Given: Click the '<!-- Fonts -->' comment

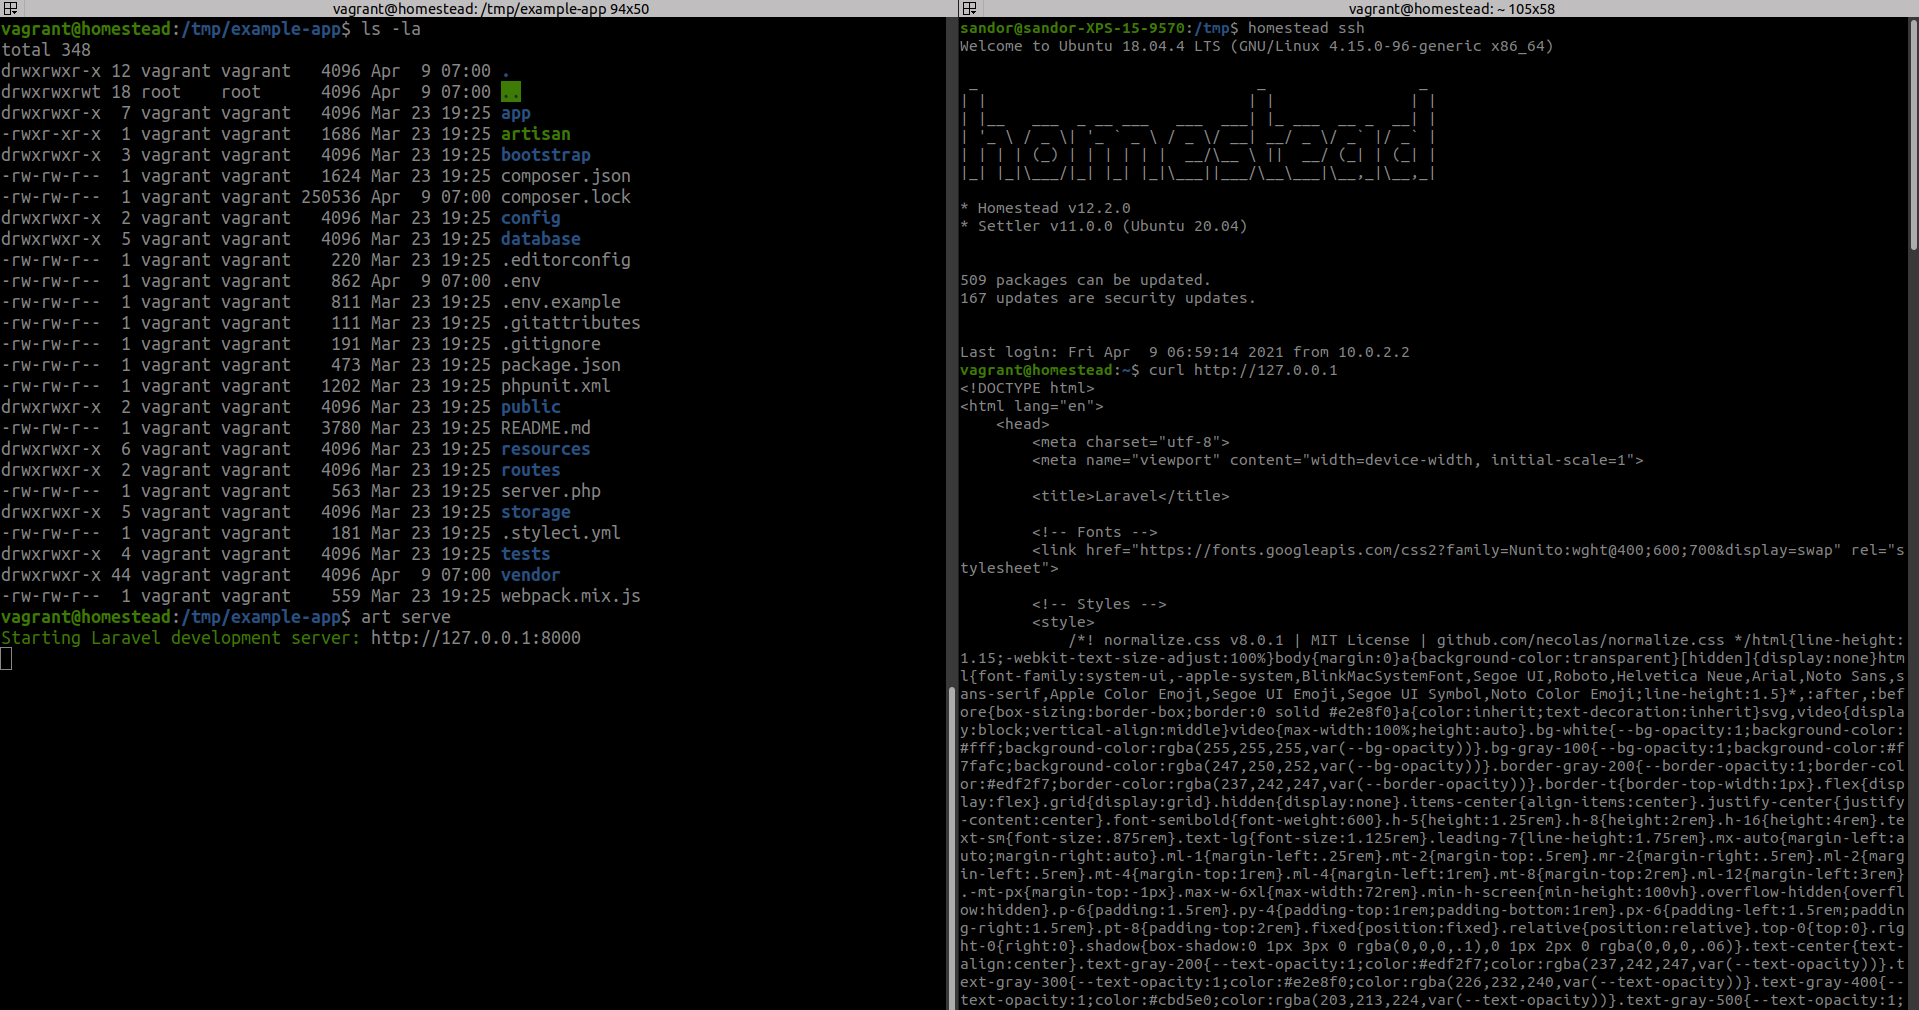Looking at the screenshot, I should [x=1095, y=532].
